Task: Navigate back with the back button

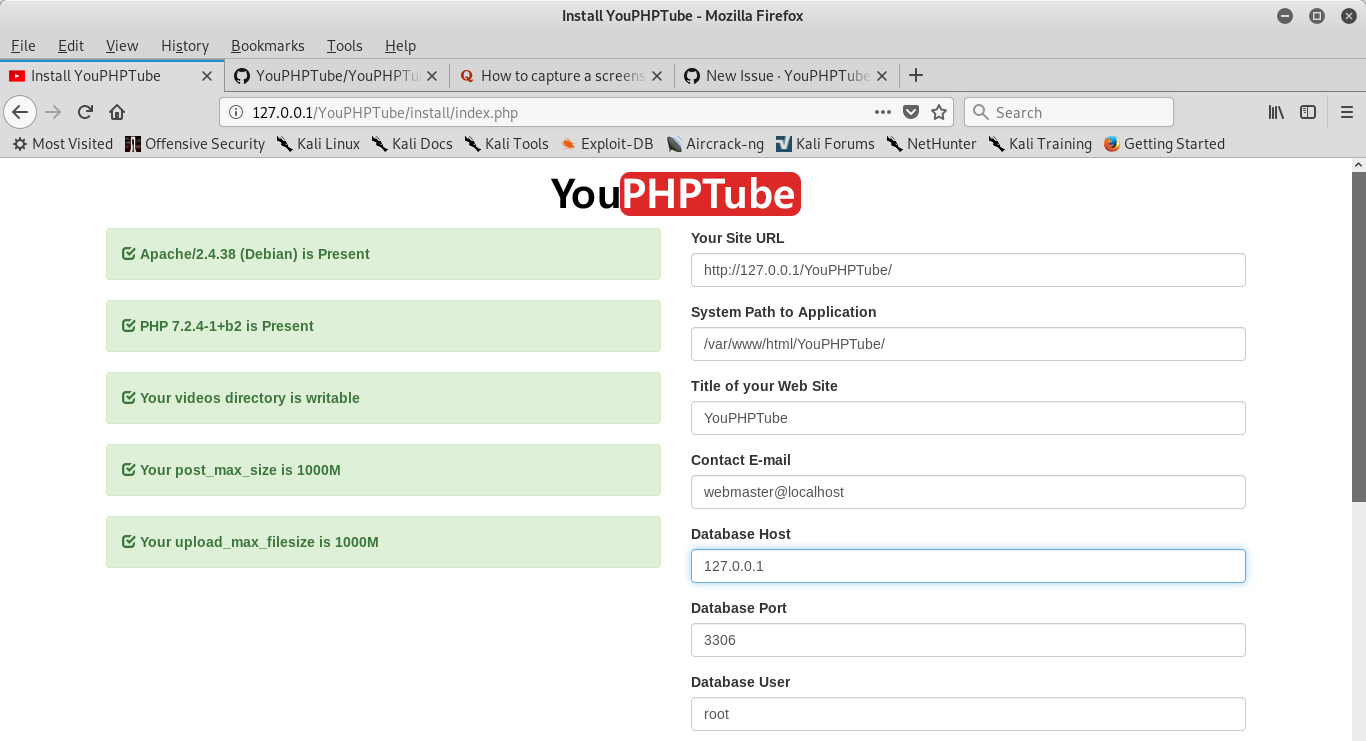Action: coord(20,112)
